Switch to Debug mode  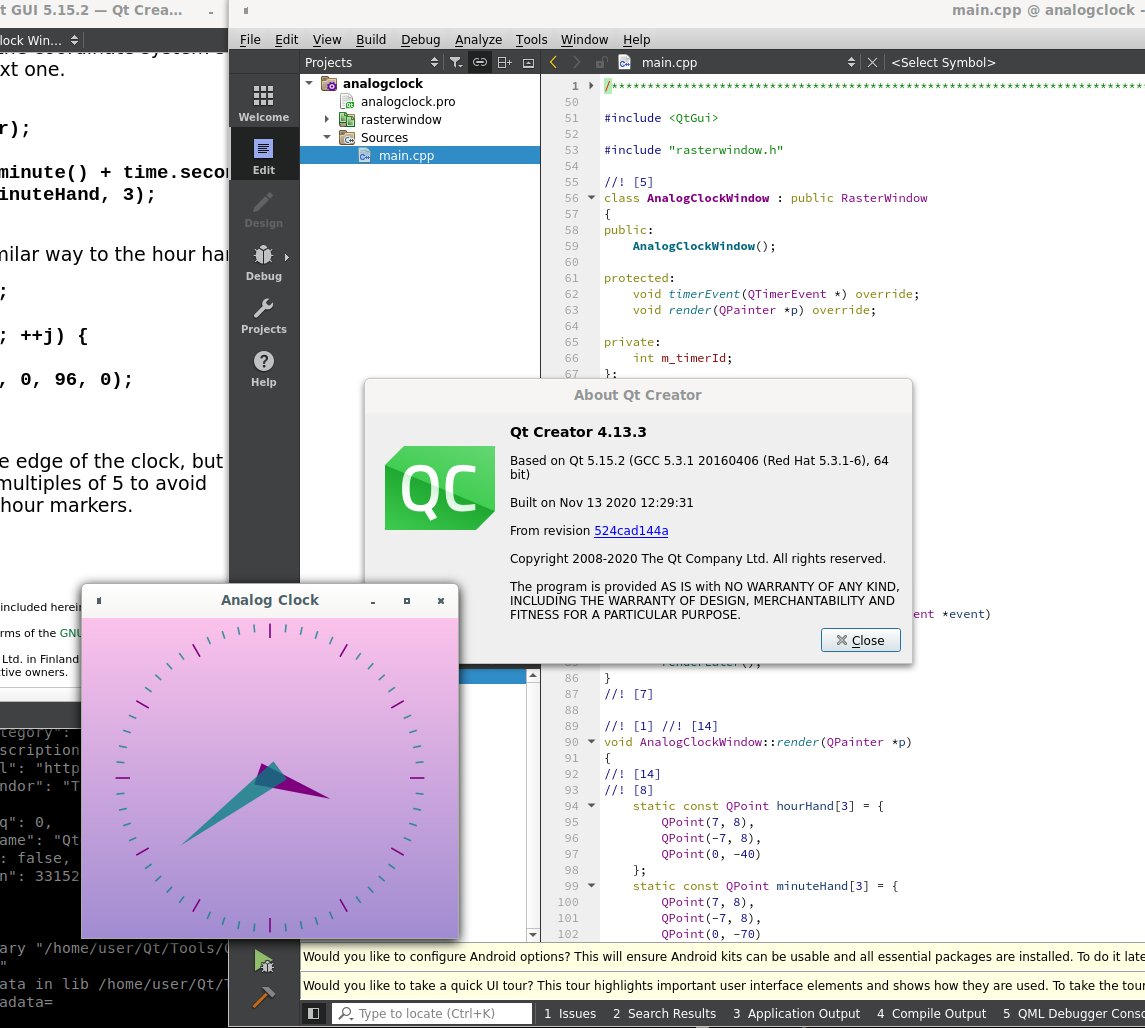coord(264,263)
